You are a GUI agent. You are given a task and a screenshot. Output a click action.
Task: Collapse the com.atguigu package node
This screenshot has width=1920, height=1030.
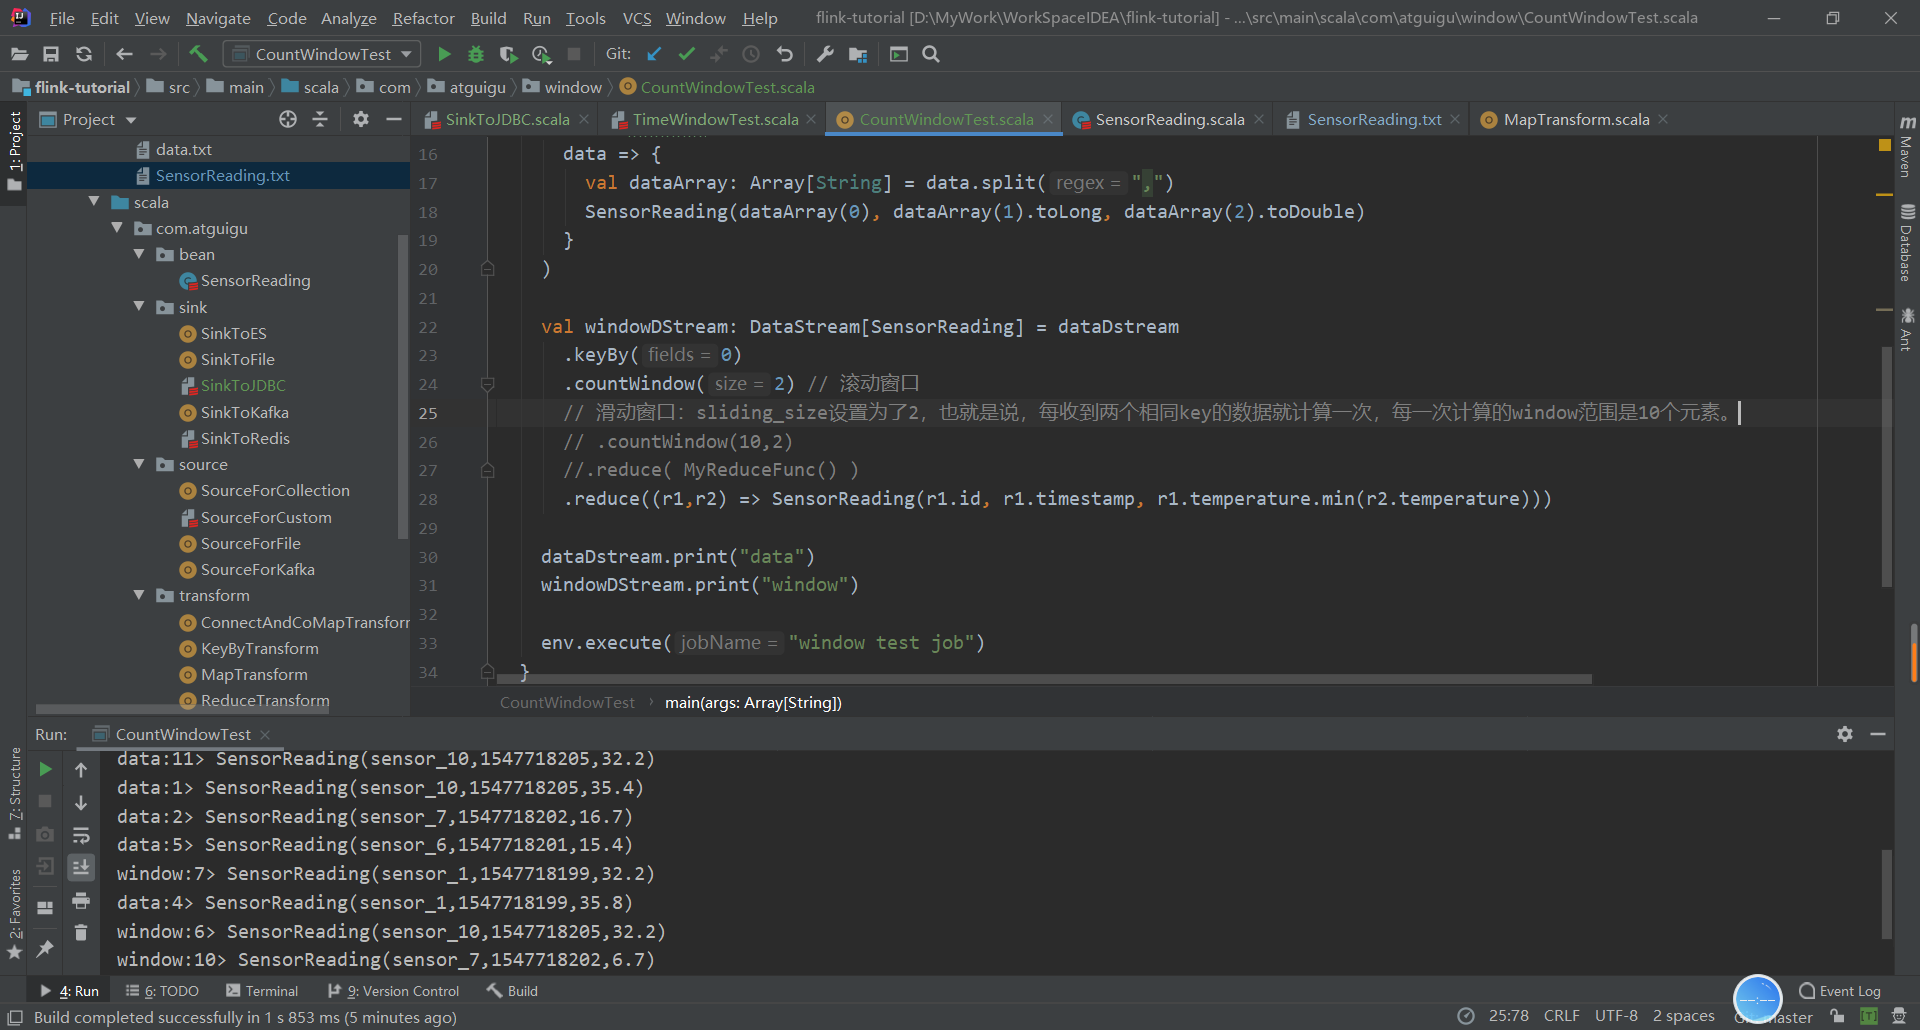point(117,228)
